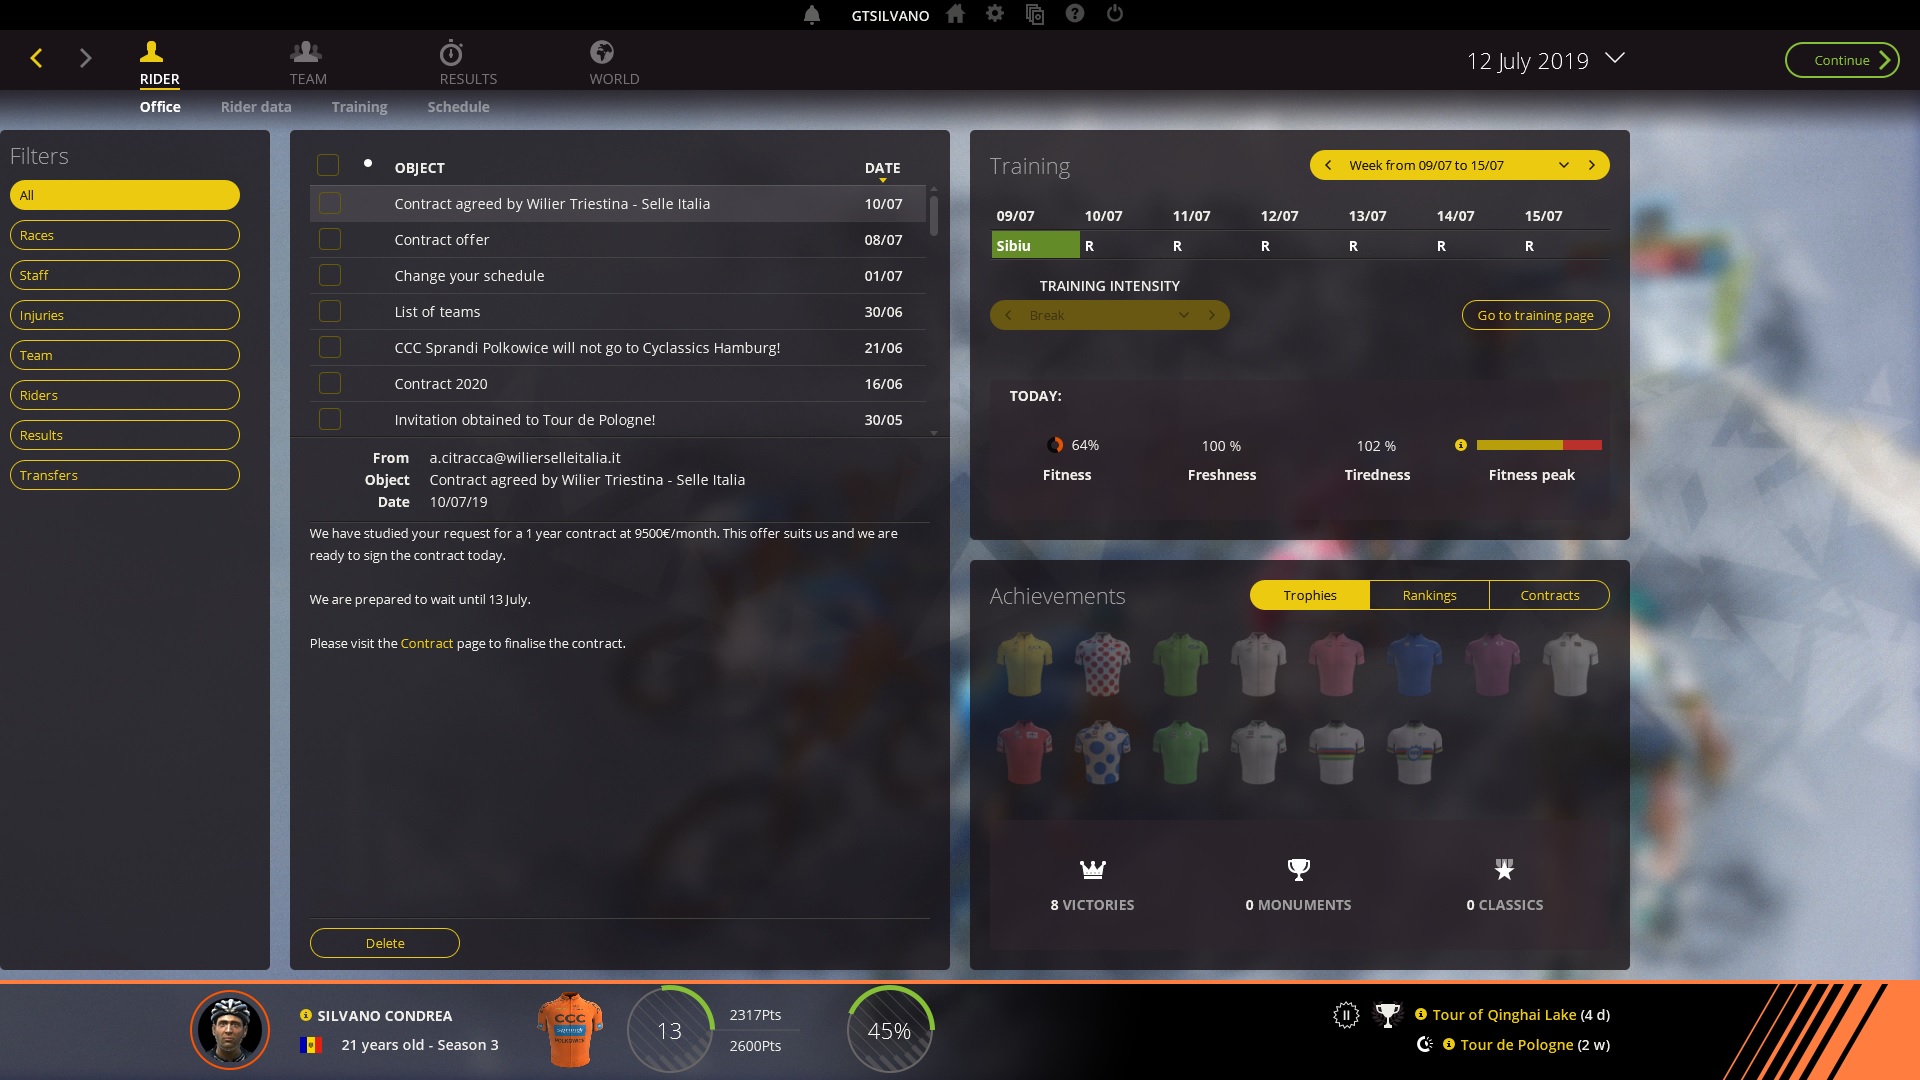The width and height of the screenshot is (1920, 1080).
Task: Click the notification bell icon
Action: tap(812, 15)
